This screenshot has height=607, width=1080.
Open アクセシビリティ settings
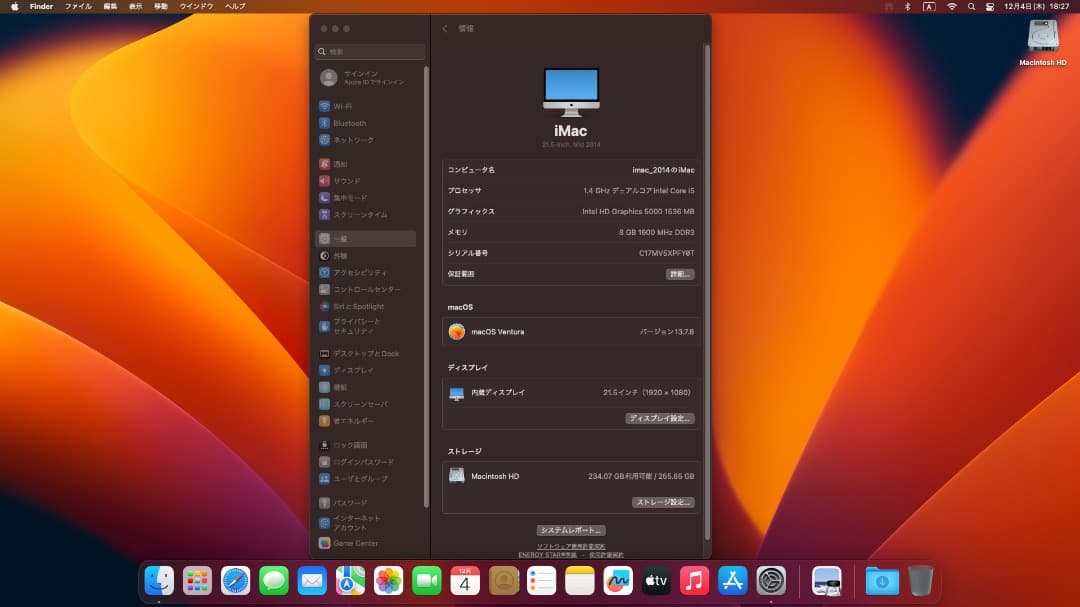[x=358, y=271]
